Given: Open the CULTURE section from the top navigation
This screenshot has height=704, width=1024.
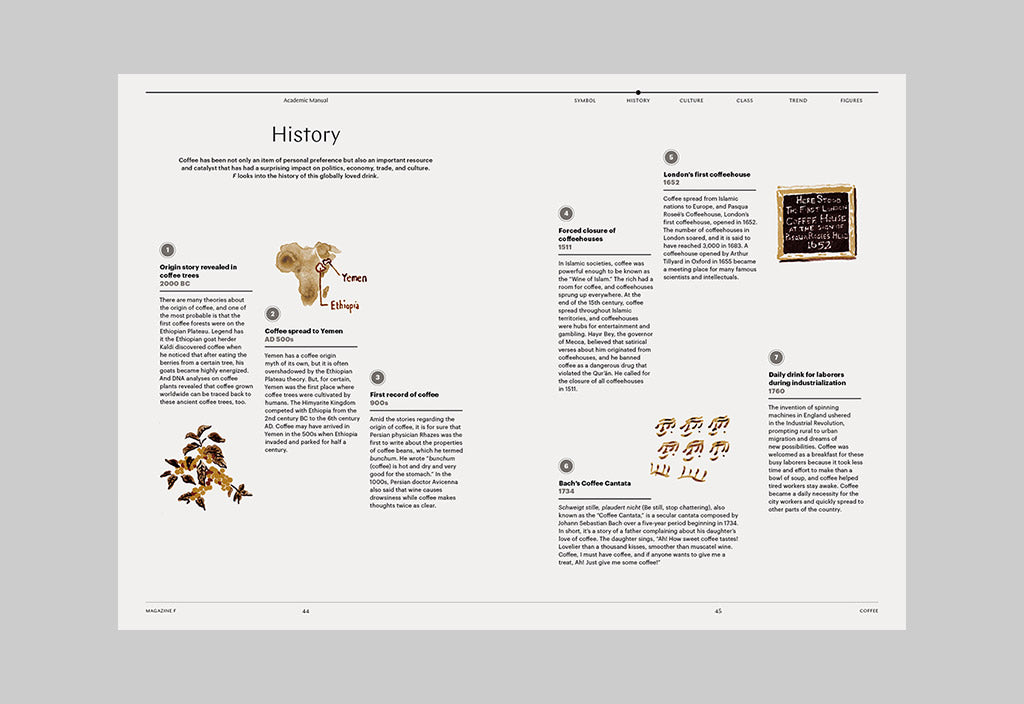Looking at the screenshot, I should click(x=691, y=100).
